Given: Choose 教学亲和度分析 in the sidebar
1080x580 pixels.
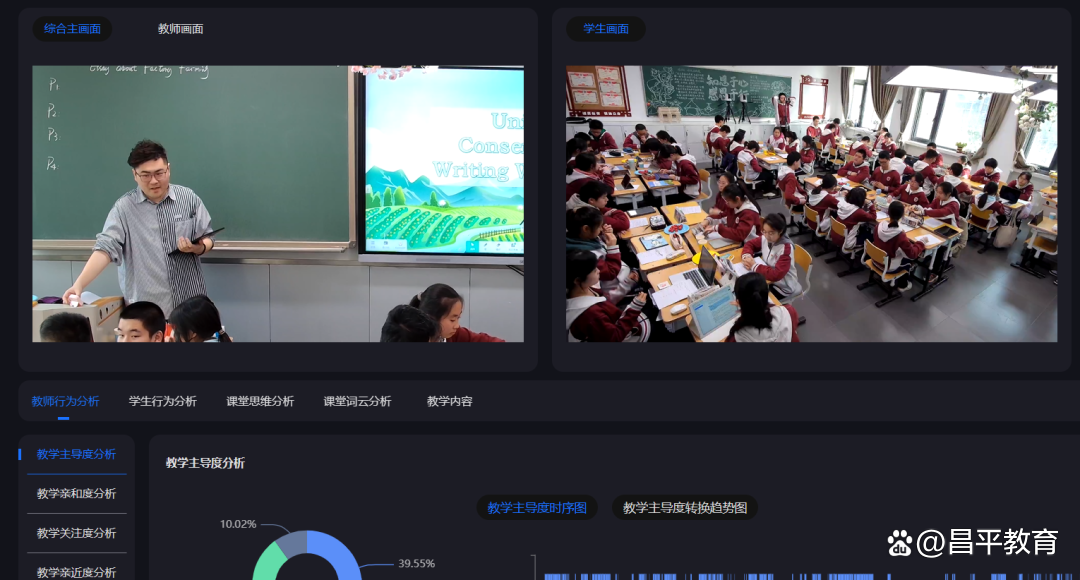Looking at the screenshot, I should click(x=76, y=493).
